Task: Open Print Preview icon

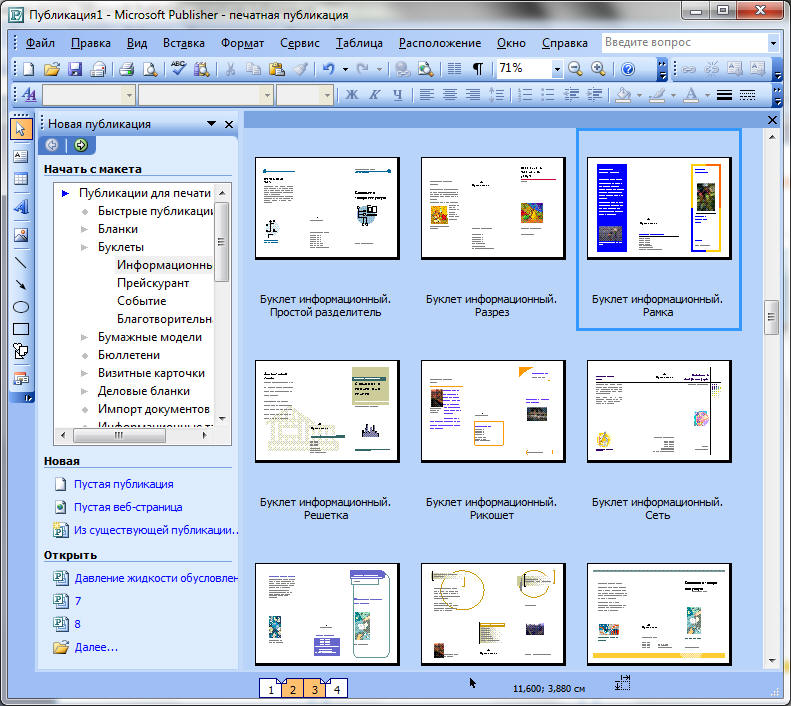Action: click(150, 69)
